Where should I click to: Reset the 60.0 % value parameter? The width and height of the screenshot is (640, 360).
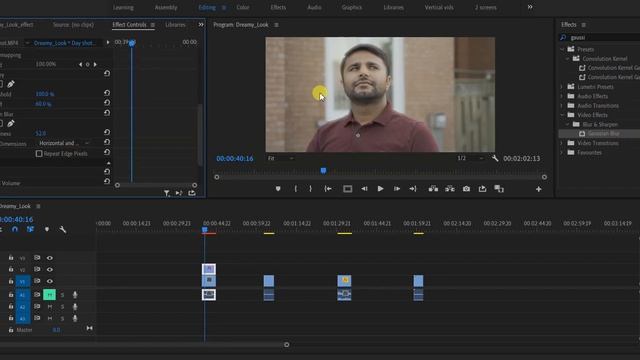[107, 103]
